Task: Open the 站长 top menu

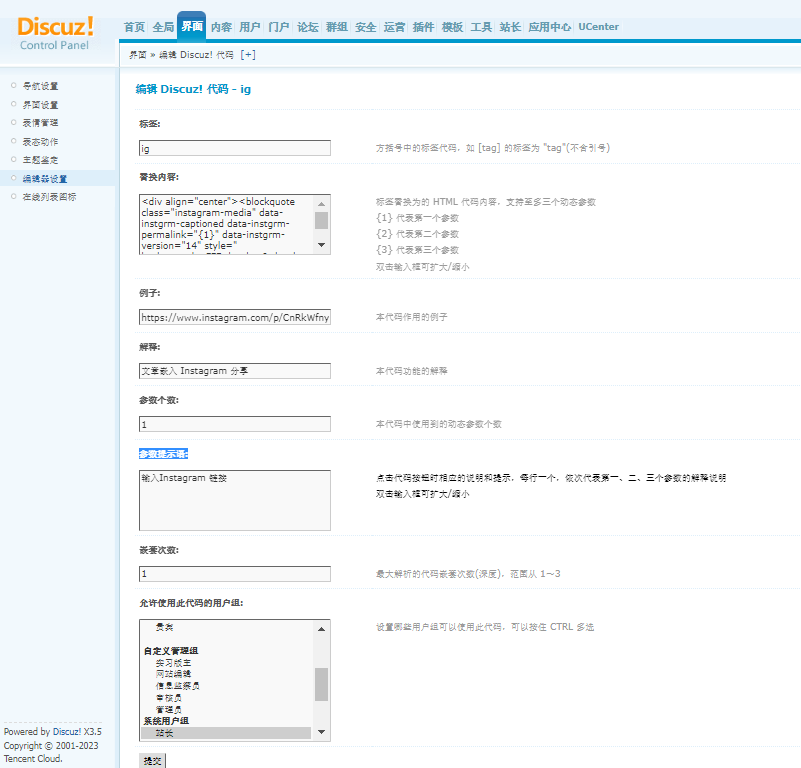Action: click(x=510, y=27)
